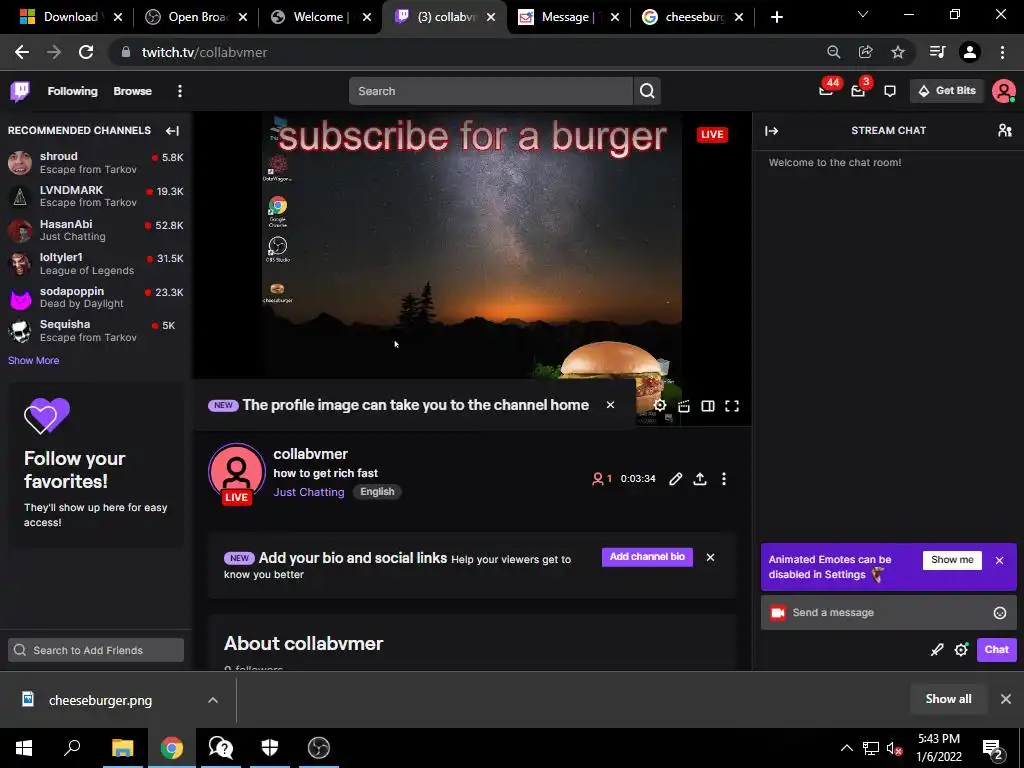The height and width of the screenshot is (768, 1024).
Task: Open notifications inbox with 3 badge
Action: tap(858, 91)
